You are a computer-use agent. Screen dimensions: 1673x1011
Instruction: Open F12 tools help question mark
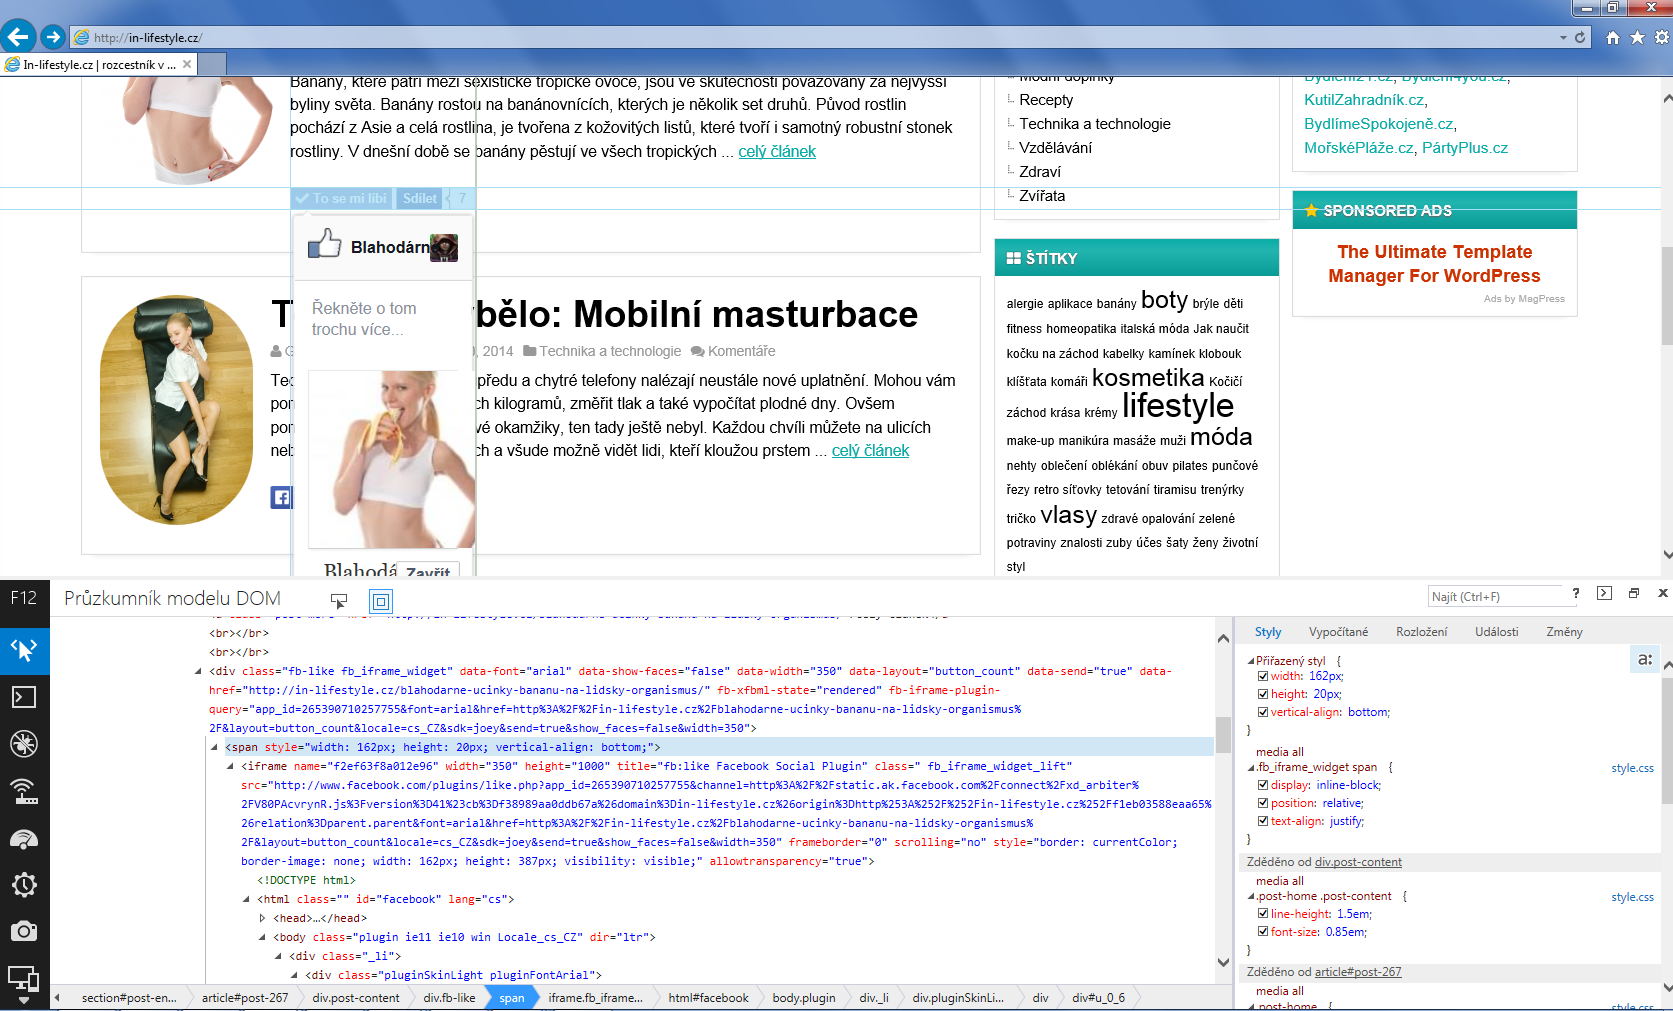point(1576,593)
